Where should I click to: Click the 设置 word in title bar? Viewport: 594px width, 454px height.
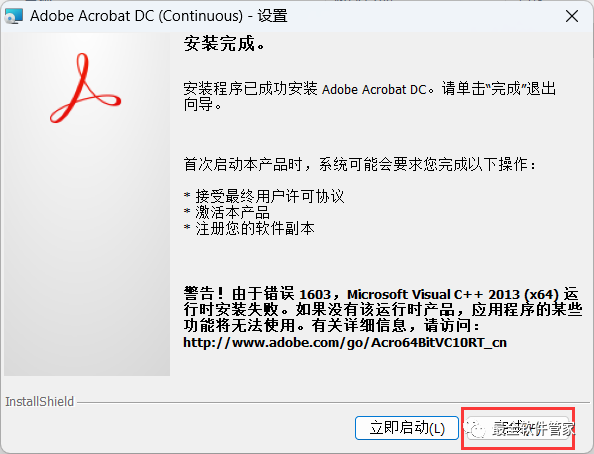(272, 16)
